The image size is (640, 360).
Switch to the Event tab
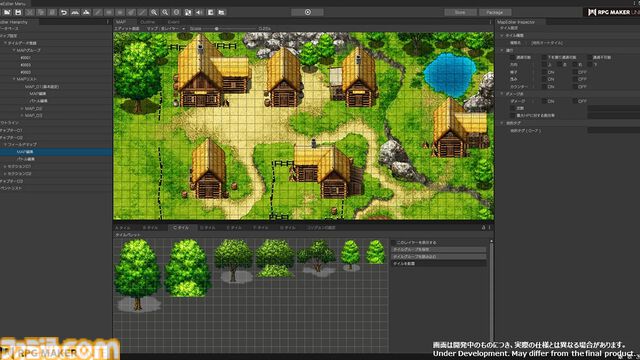pos(173,22)
